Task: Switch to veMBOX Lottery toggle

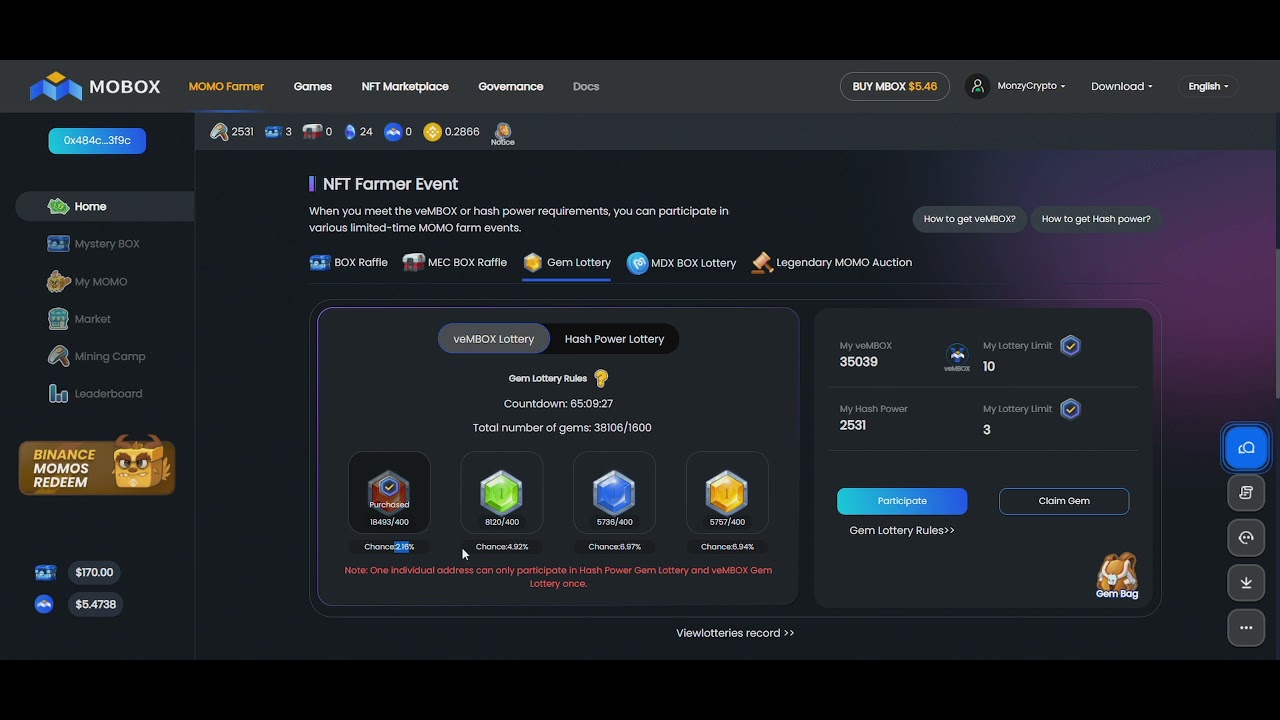Action: (x=494, y=339)
